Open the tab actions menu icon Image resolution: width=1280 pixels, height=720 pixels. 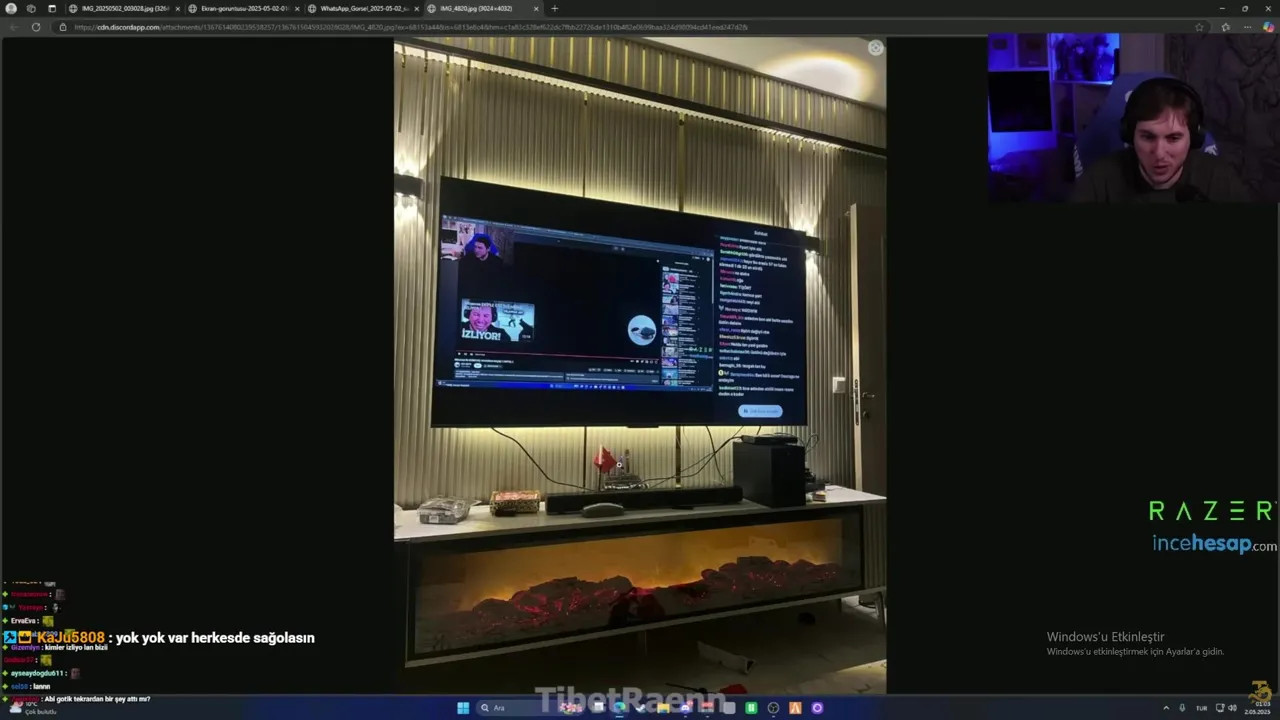tap(52, 8)
